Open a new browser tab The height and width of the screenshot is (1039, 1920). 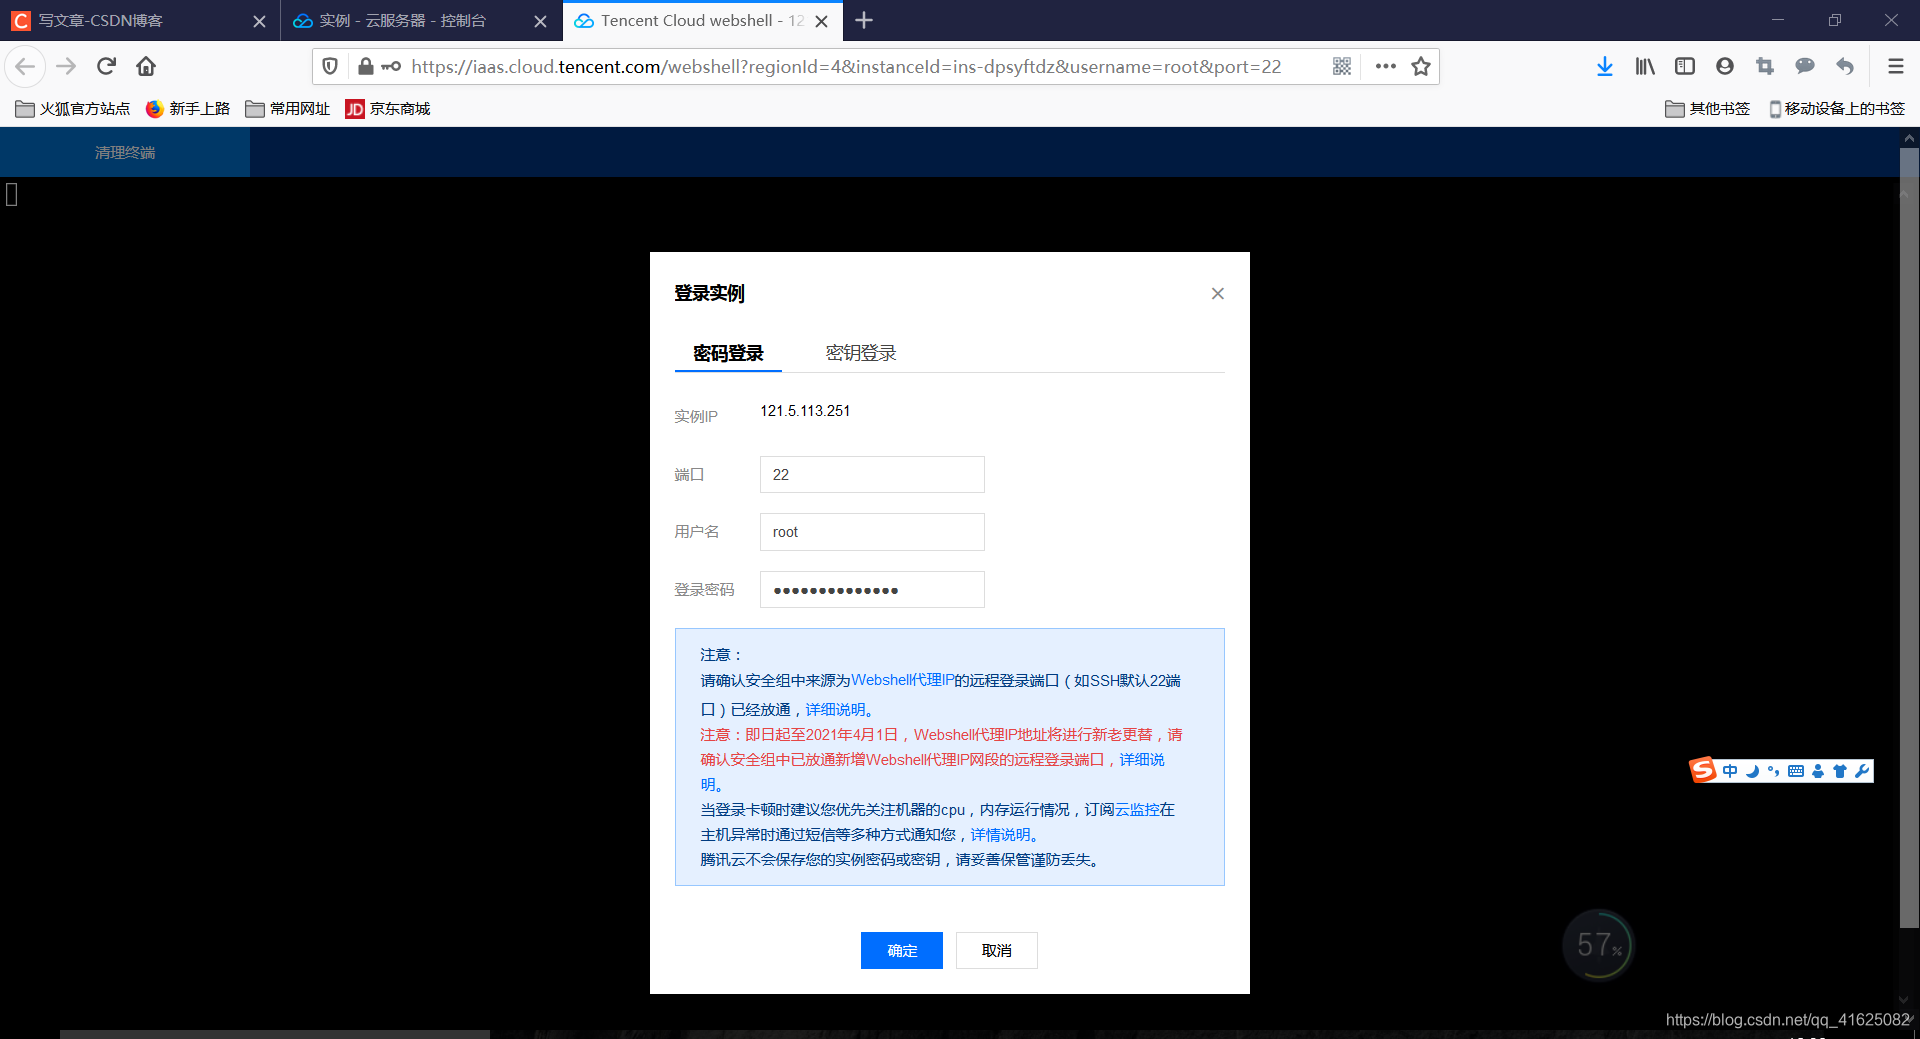click(864, 20)
